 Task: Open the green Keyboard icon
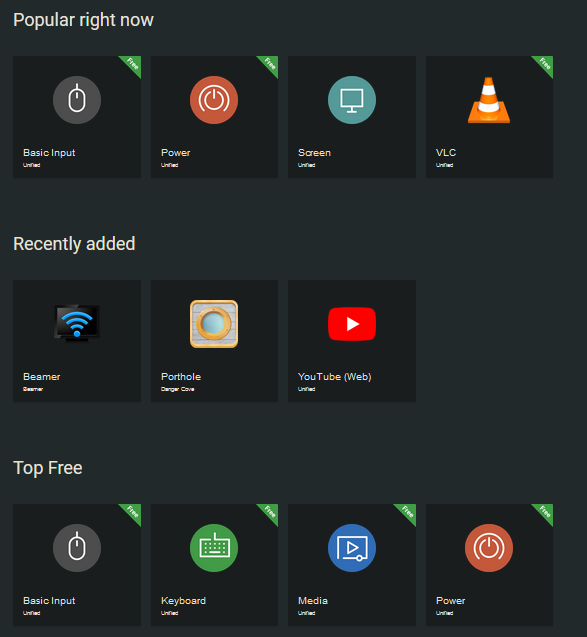[214, 548]
